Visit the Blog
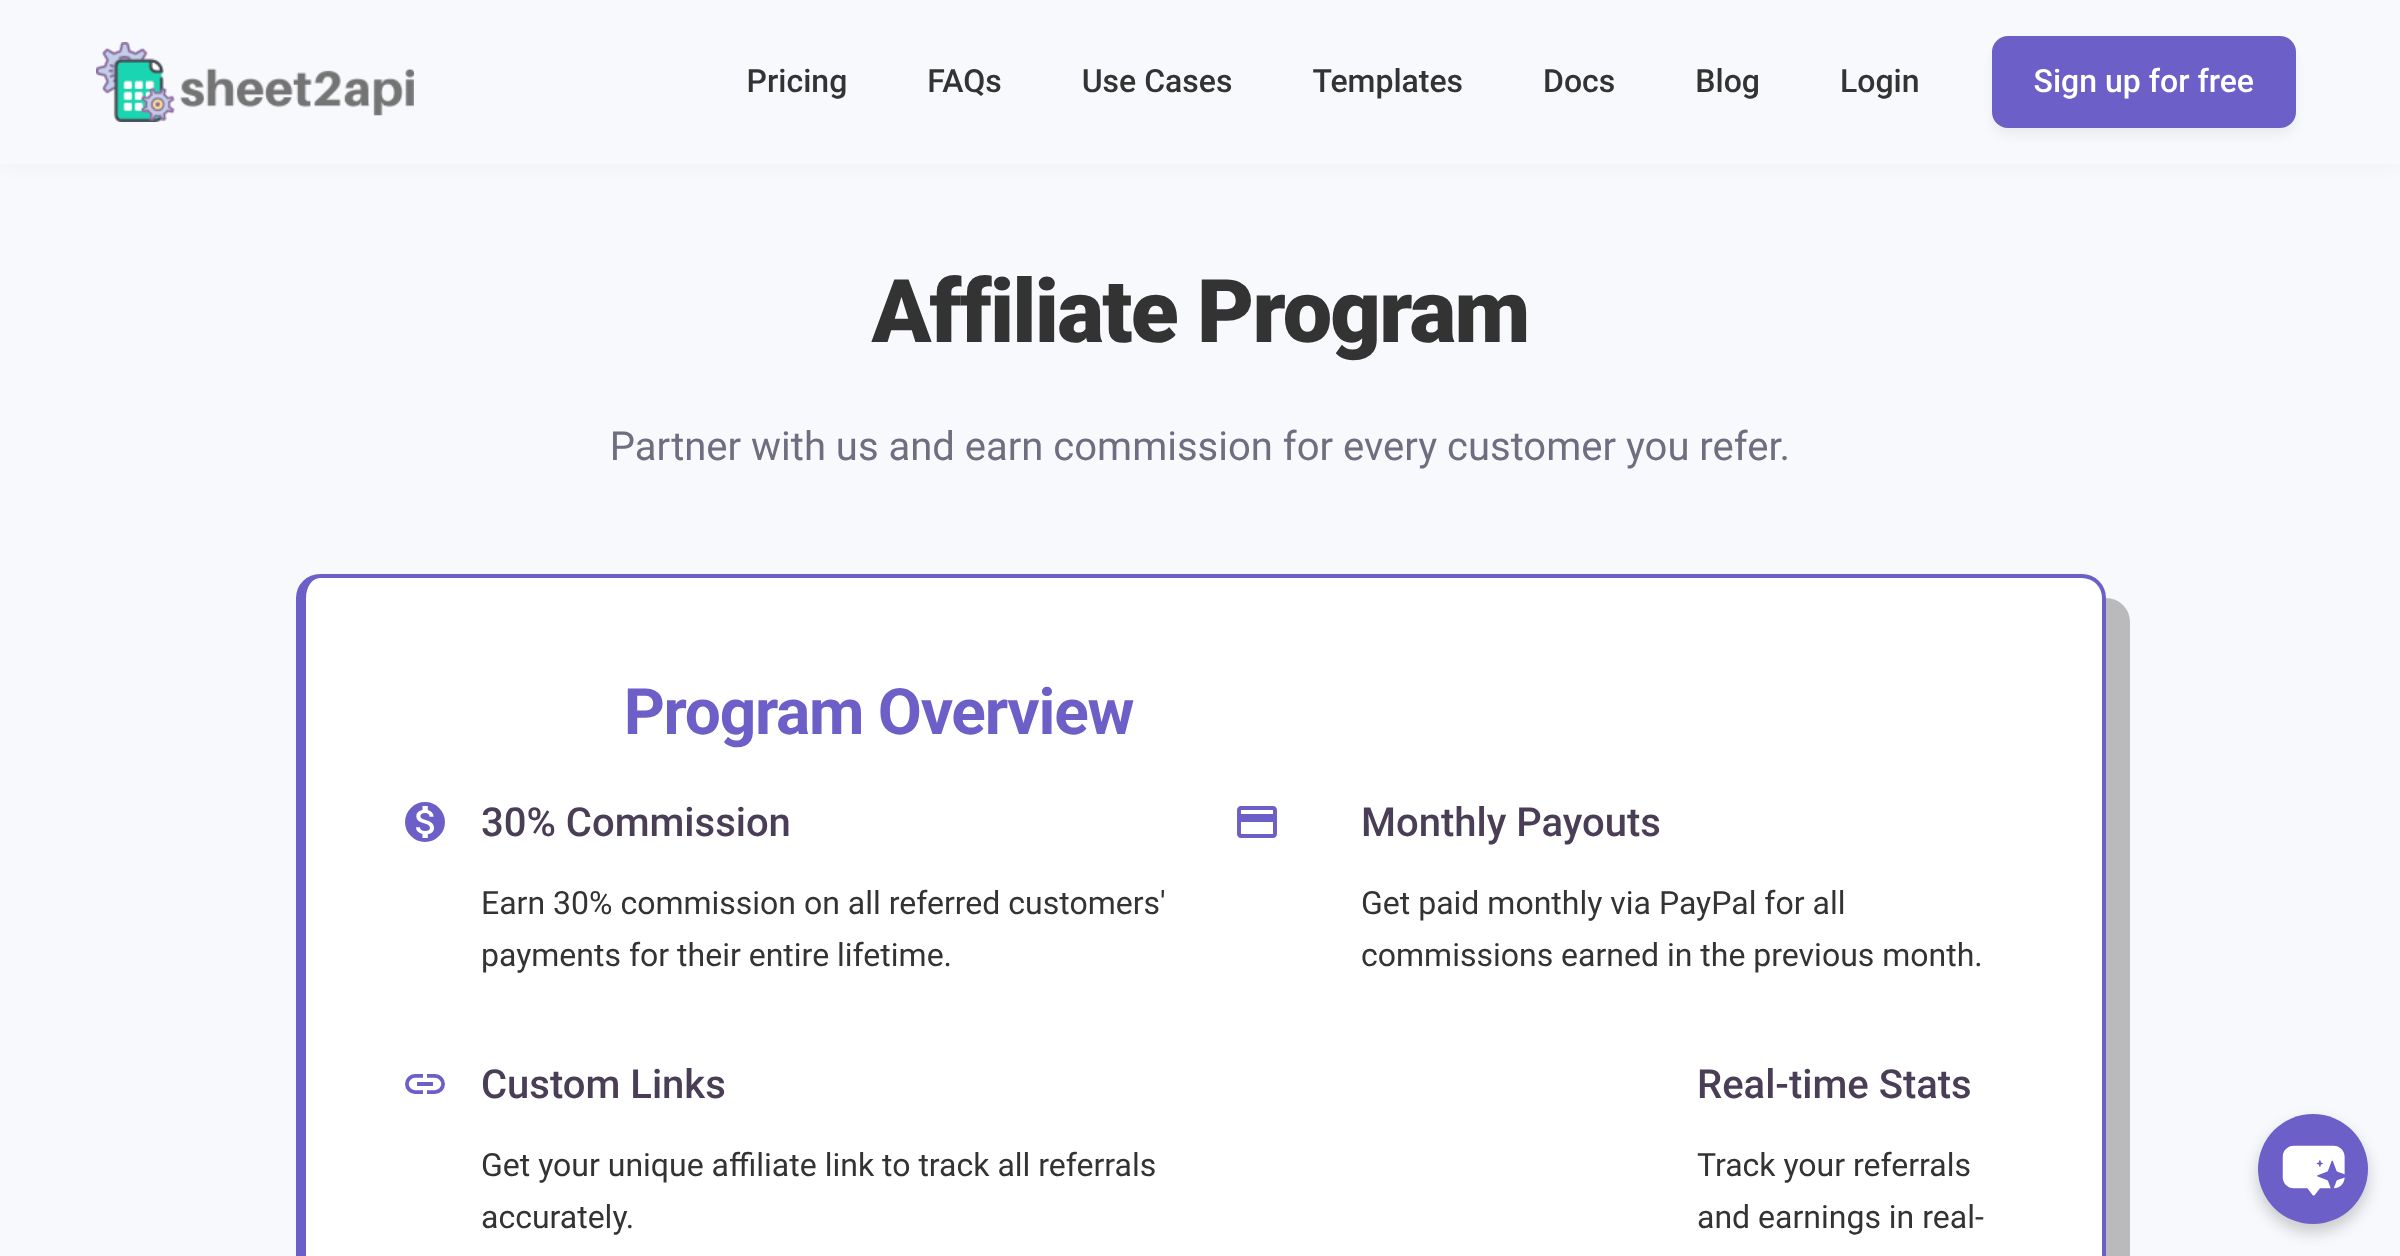 (x=1728, y=81)
